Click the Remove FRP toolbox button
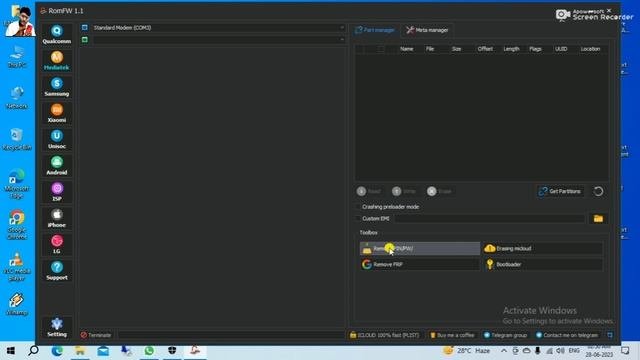This screenshot has width=640, height=360. (420, 264)
